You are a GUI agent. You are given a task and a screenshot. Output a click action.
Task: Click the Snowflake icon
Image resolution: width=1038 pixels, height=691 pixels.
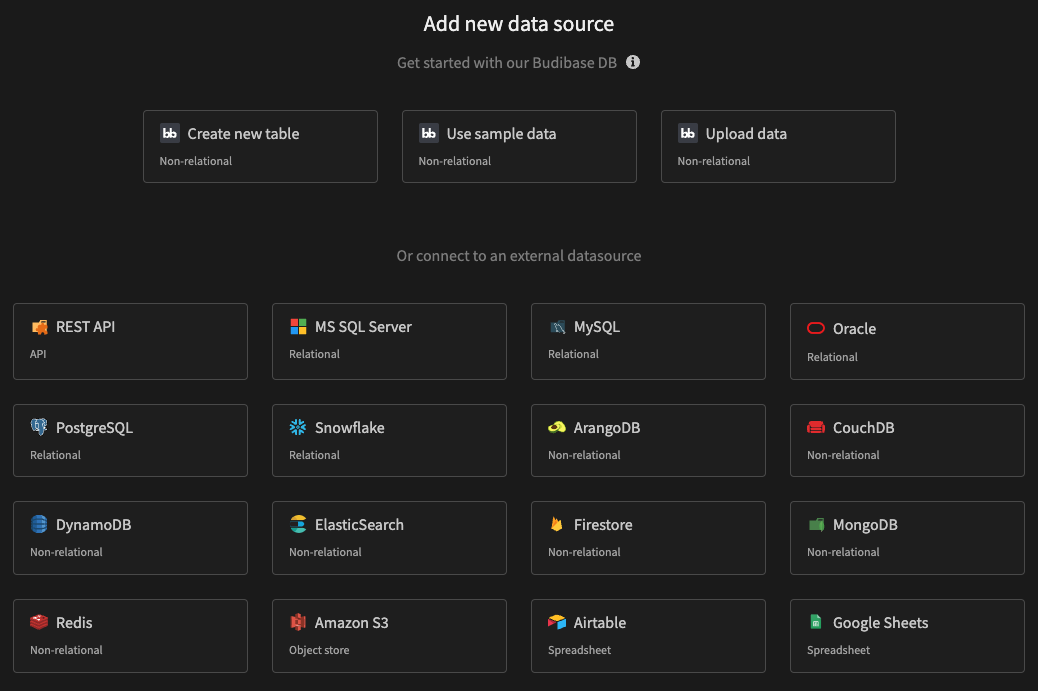point(298,427)
